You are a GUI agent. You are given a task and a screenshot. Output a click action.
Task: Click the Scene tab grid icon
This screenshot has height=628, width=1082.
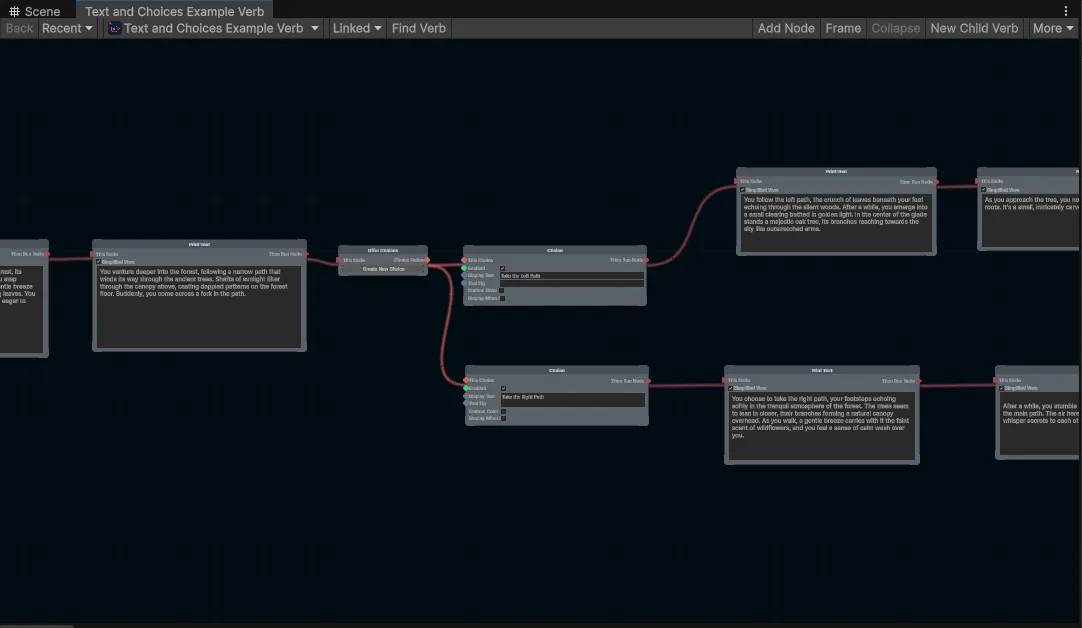point(14,11)
